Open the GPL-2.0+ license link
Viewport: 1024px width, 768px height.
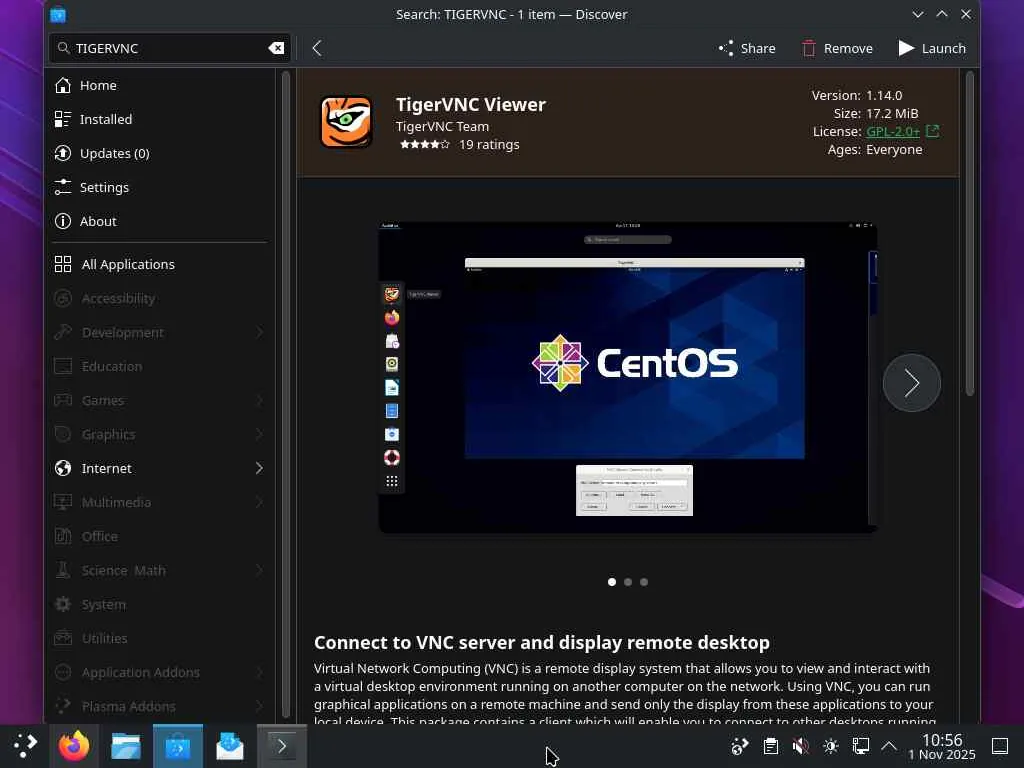pos(892,131)
